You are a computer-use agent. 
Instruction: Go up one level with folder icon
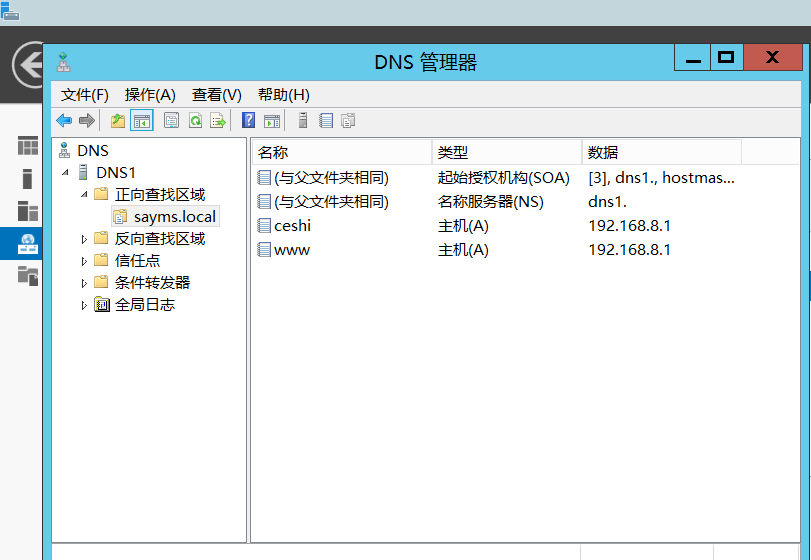click(x=118, y=121)
